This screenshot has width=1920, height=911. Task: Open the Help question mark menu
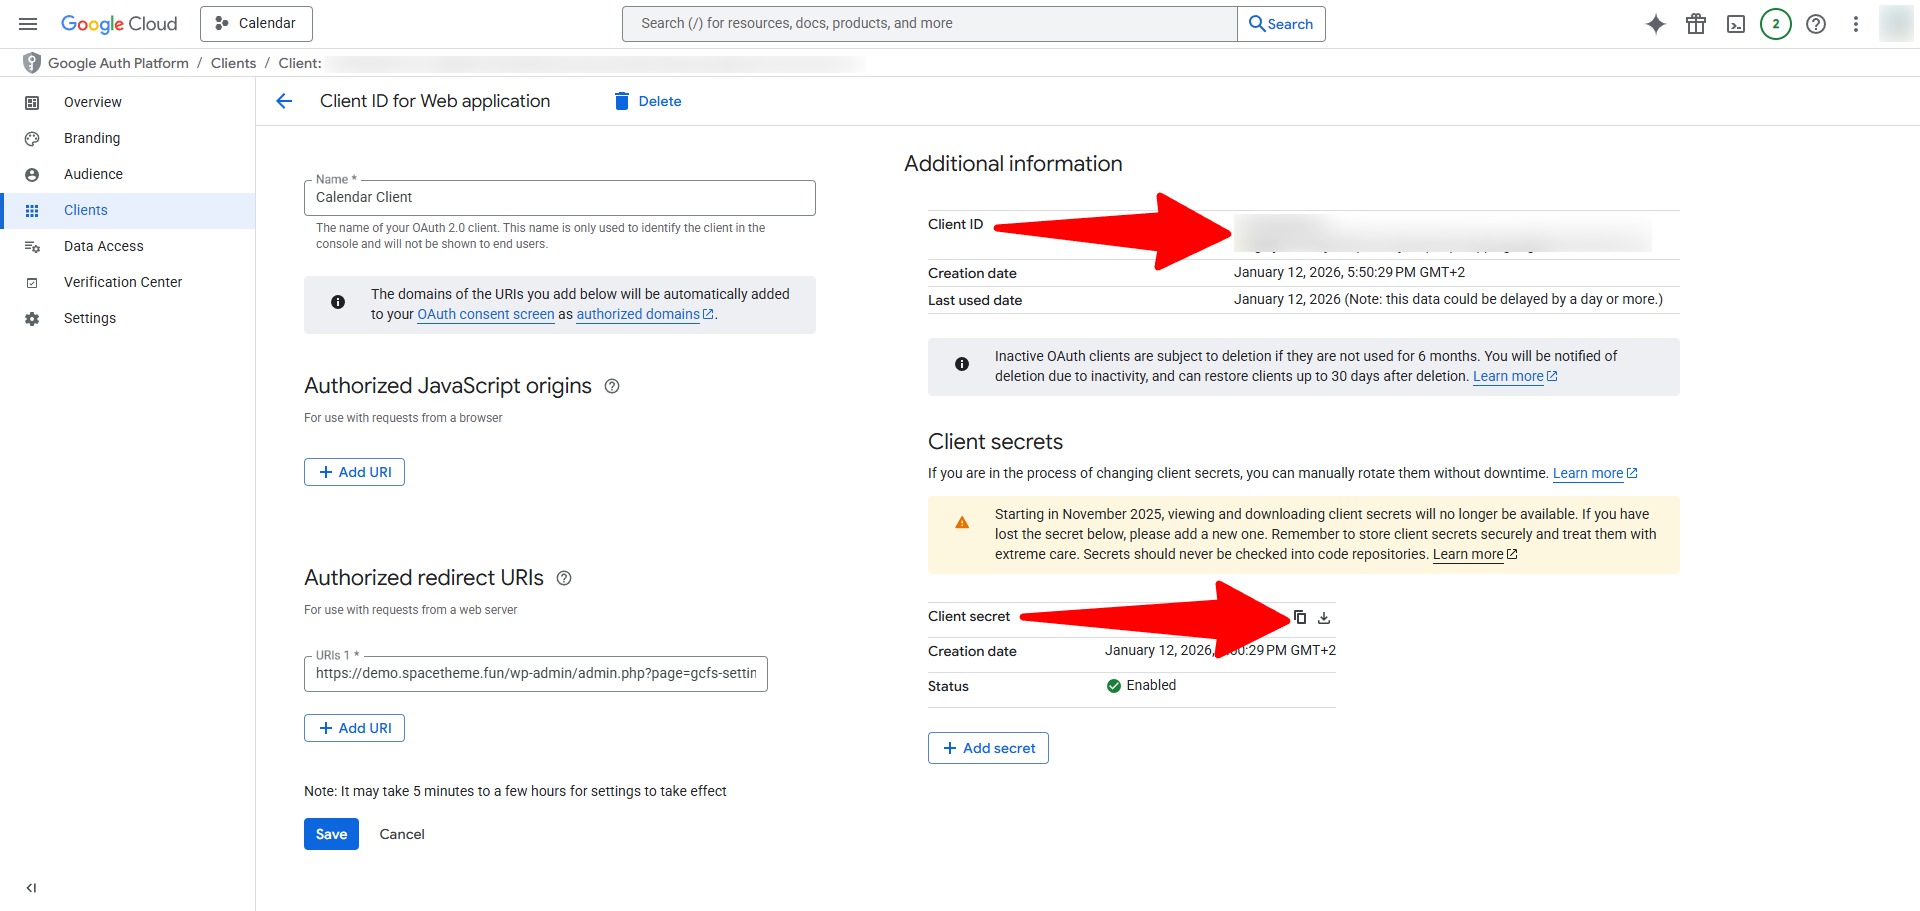point(1816,24)
